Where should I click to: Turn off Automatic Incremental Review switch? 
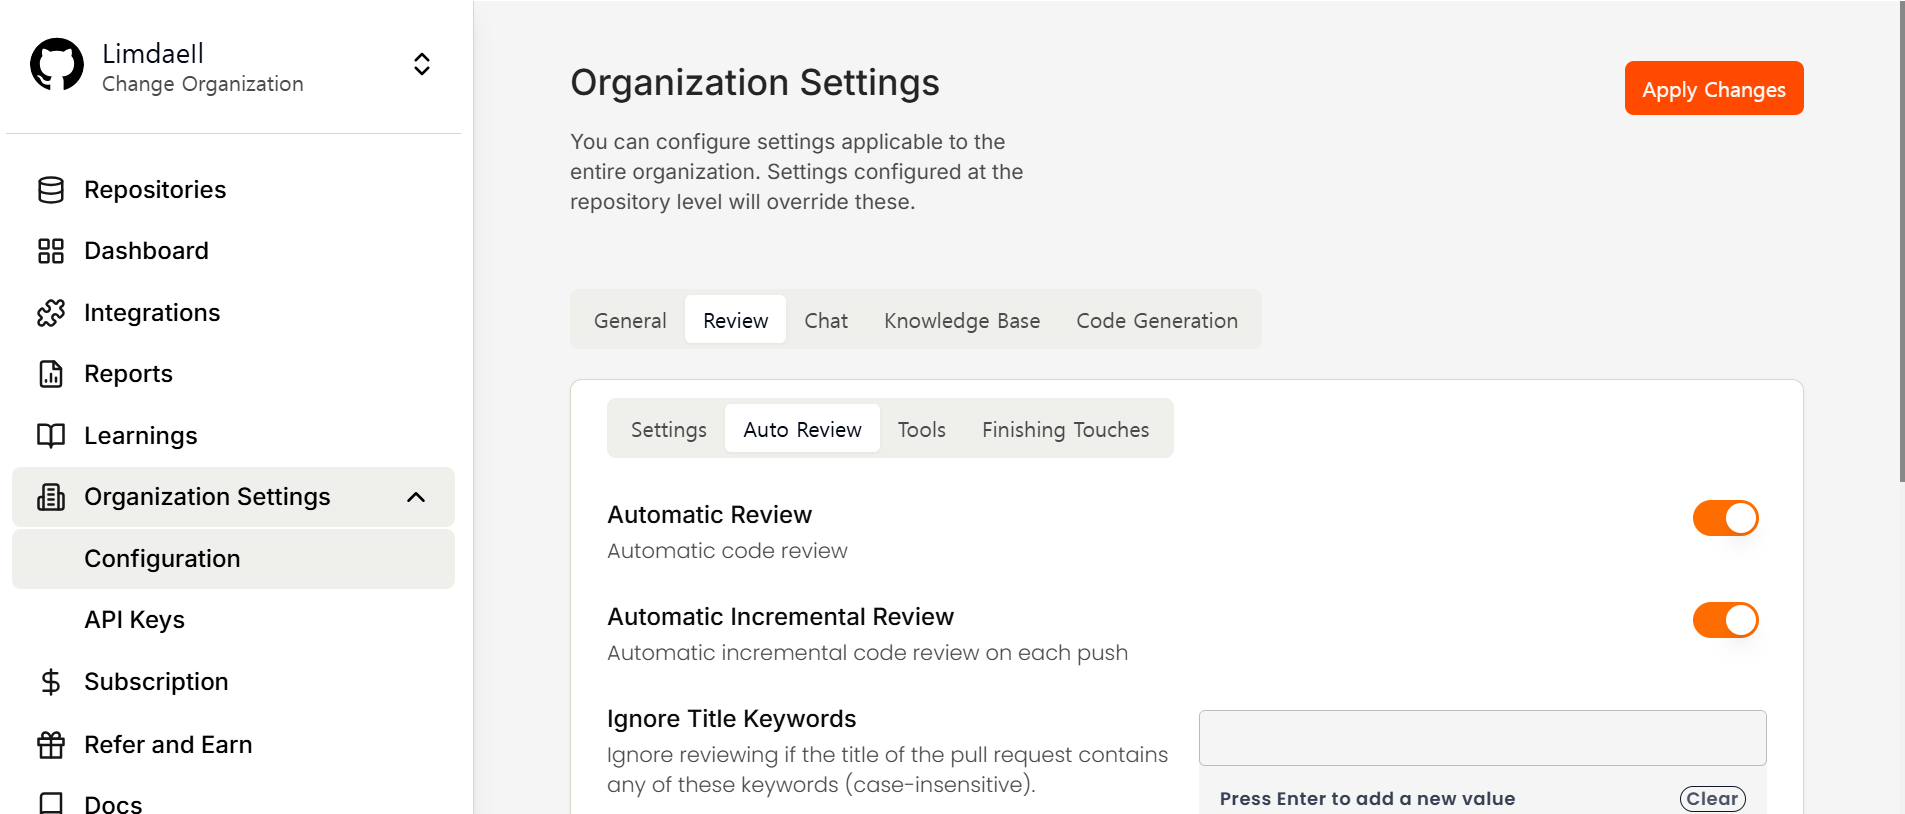tap(1725, 620)
